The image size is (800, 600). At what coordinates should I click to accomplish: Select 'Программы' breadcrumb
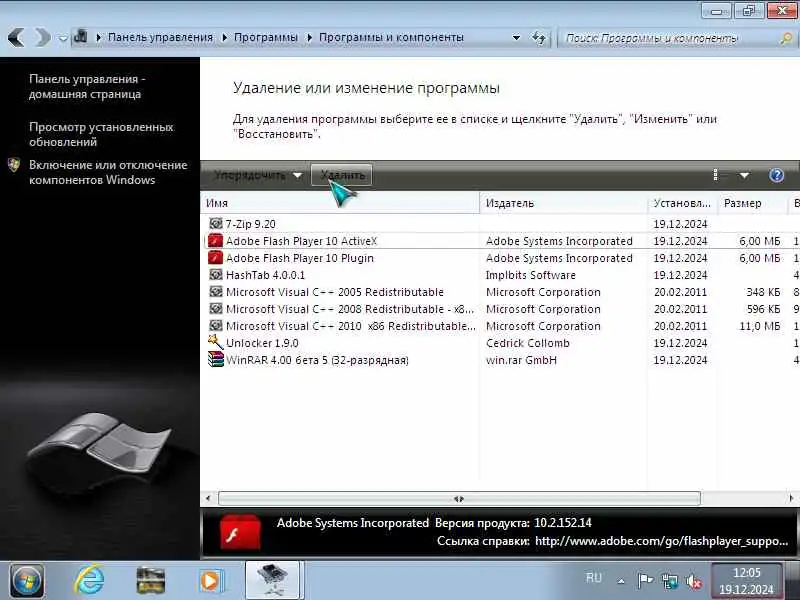(265, 37)
